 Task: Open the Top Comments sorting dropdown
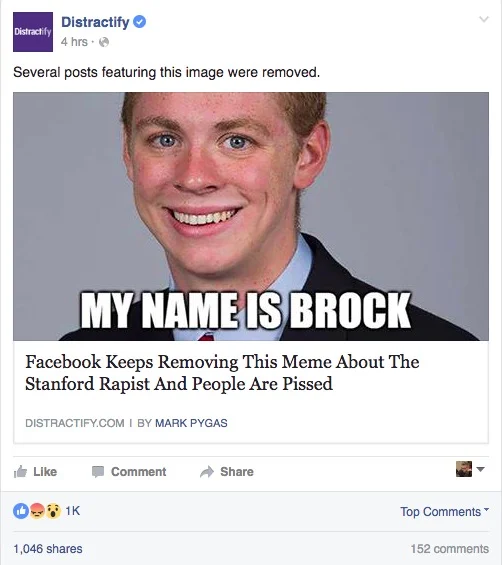pos(444,511)
